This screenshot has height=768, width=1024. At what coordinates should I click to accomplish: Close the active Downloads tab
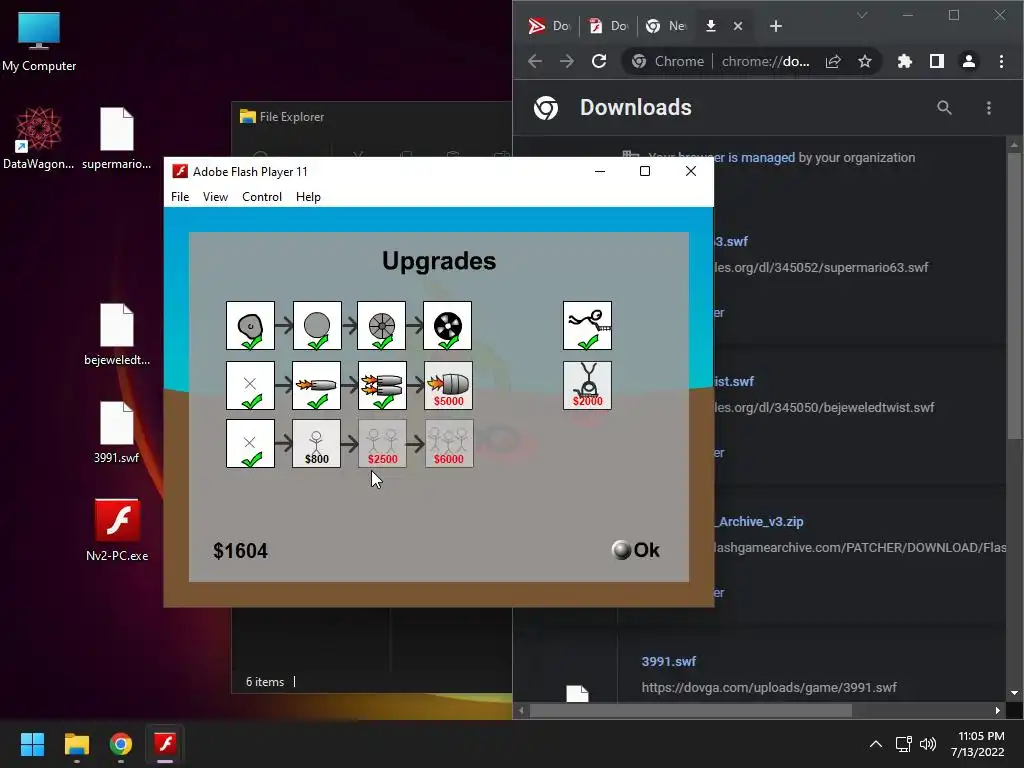click(x=738, y=26)
